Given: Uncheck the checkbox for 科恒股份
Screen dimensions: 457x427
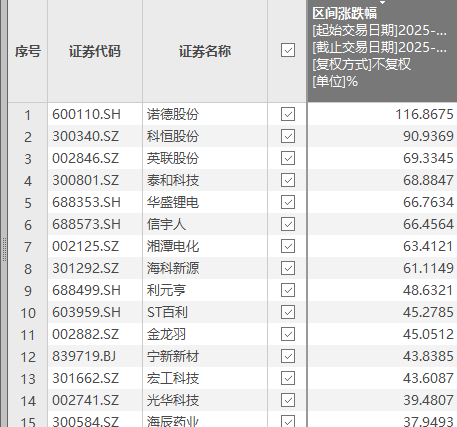Looking at the screenshot, I should pyautogui.click(x=288, y=136).
